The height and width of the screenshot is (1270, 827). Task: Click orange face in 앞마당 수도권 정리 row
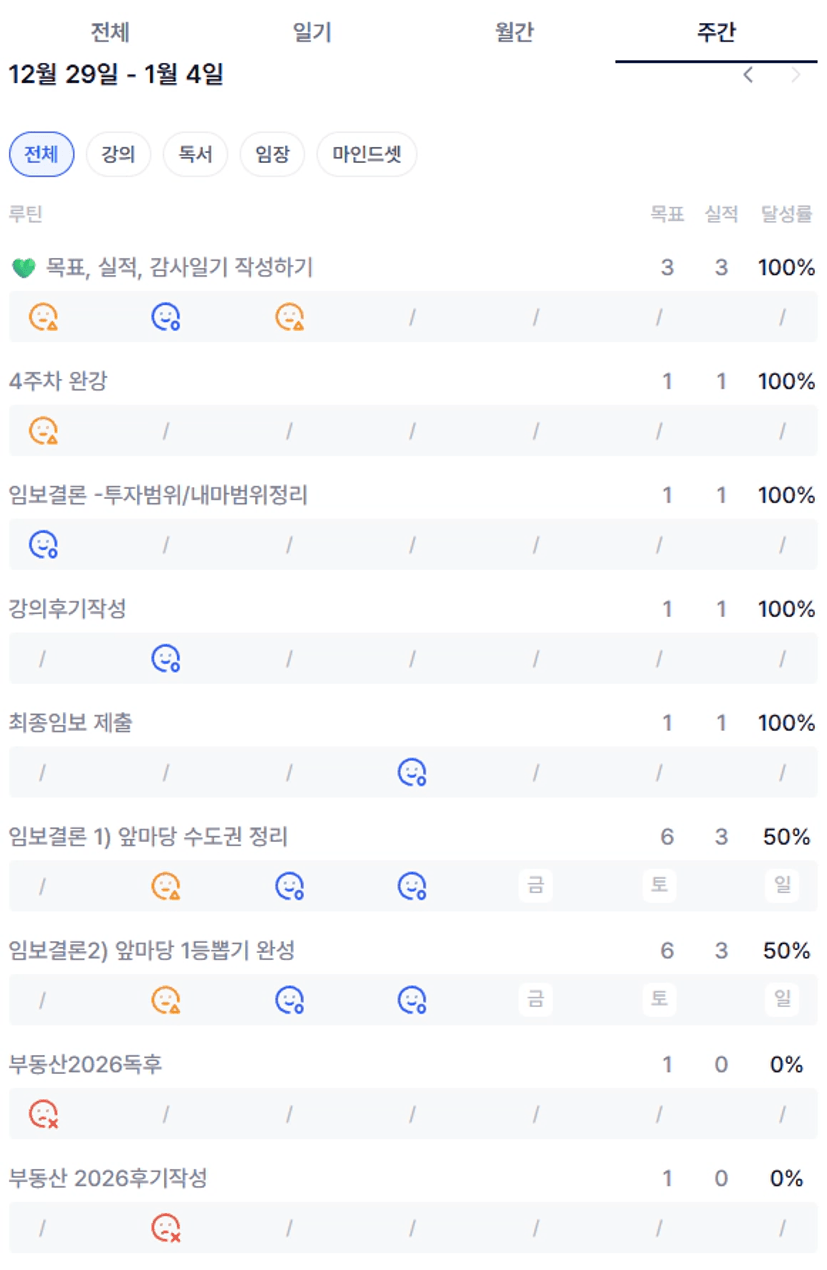pos(166,886)
